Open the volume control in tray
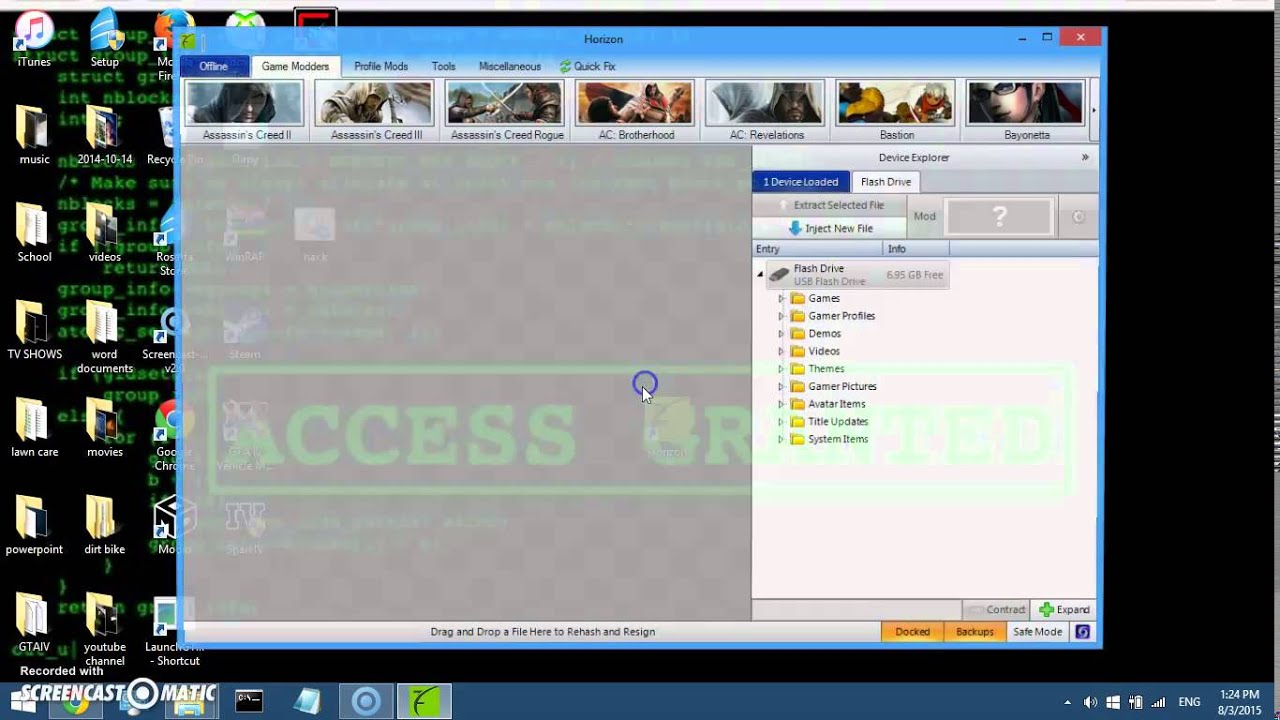1280x720 pixels. click(1090, 703)
